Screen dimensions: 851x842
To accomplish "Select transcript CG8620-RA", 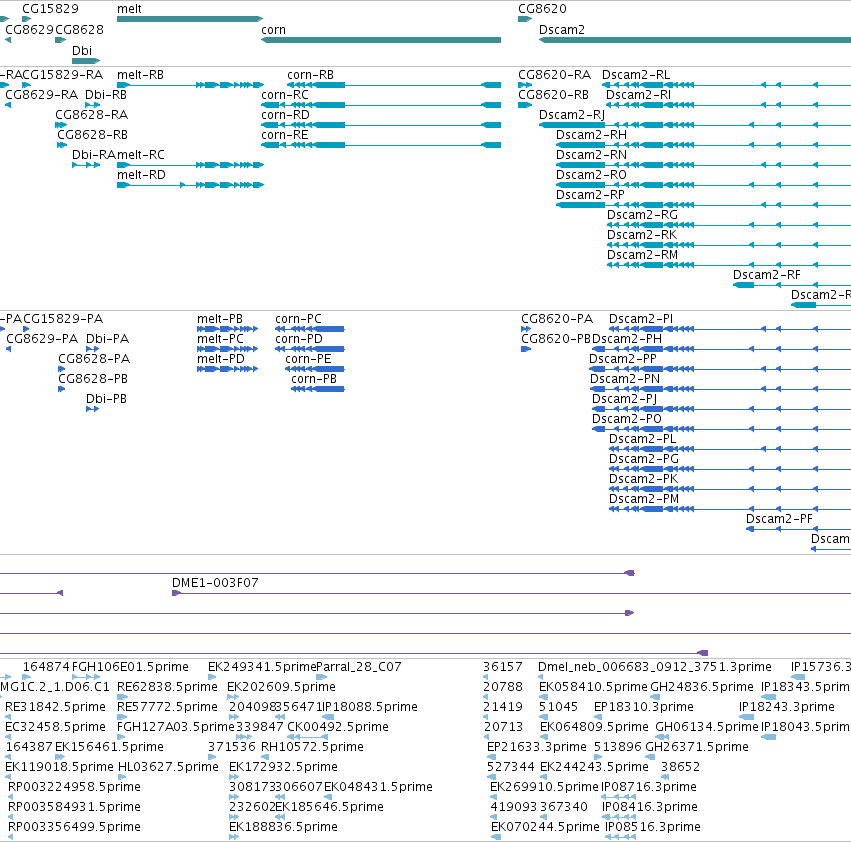I will tap(555, 75).
